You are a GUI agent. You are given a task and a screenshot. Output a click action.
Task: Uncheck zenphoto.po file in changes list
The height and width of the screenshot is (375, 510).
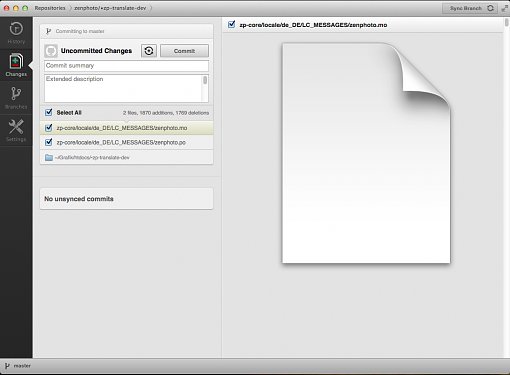(x=49, y=142)
